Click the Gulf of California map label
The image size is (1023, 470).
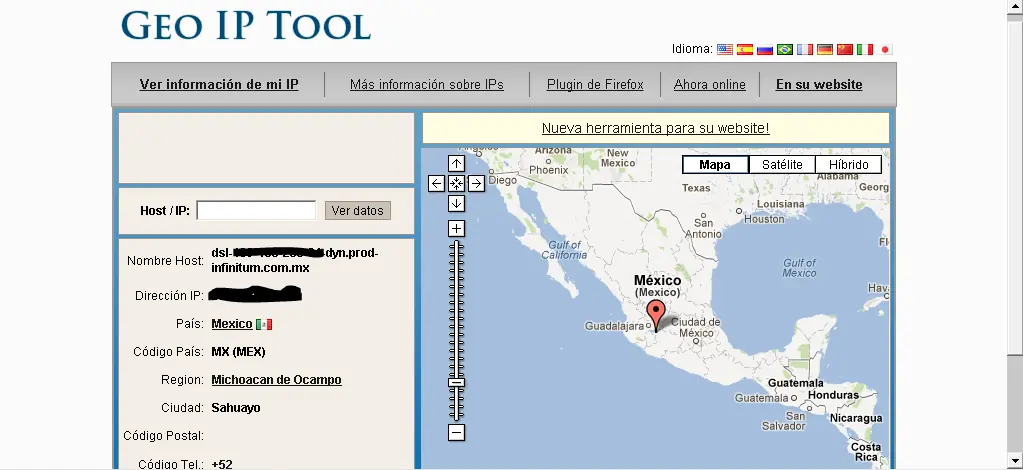pos(564,250)
